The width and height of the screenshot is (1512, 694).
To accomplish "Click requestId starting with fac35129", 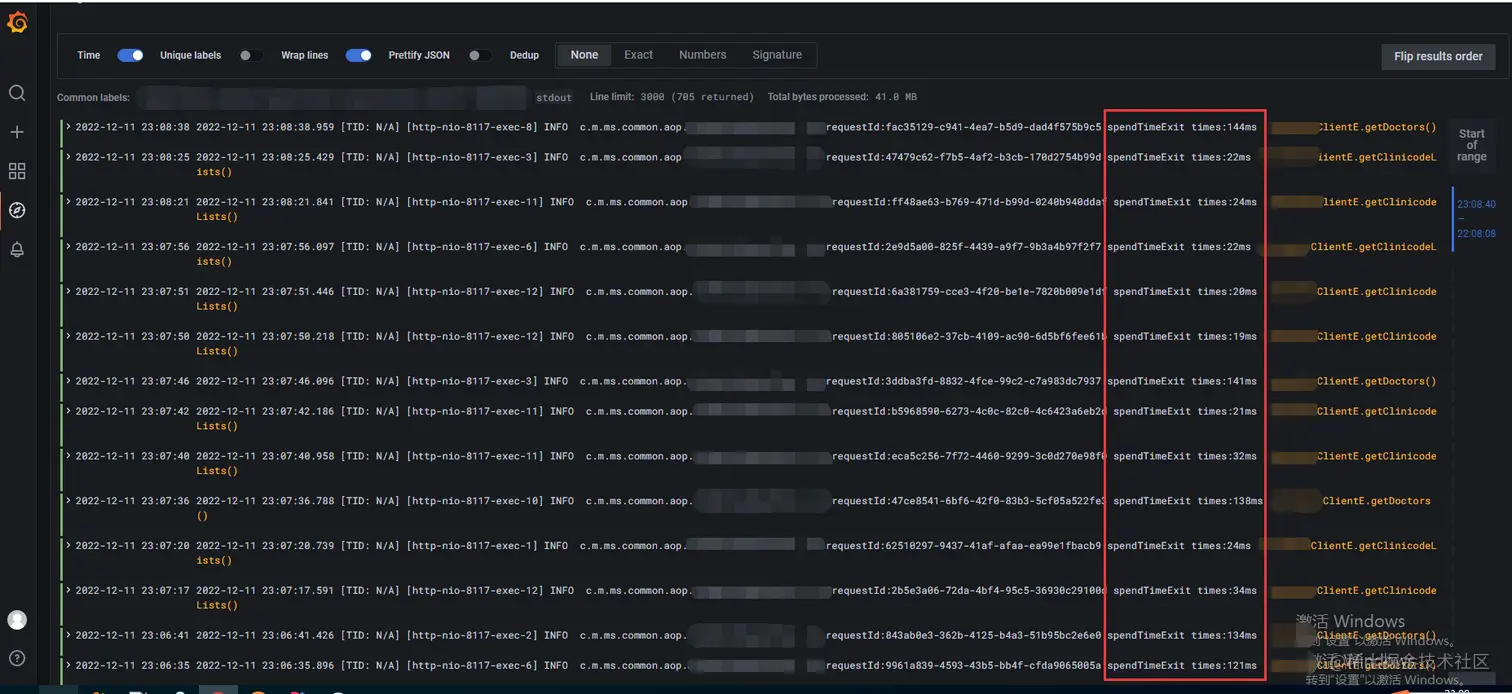I will [x=963, y=127].
